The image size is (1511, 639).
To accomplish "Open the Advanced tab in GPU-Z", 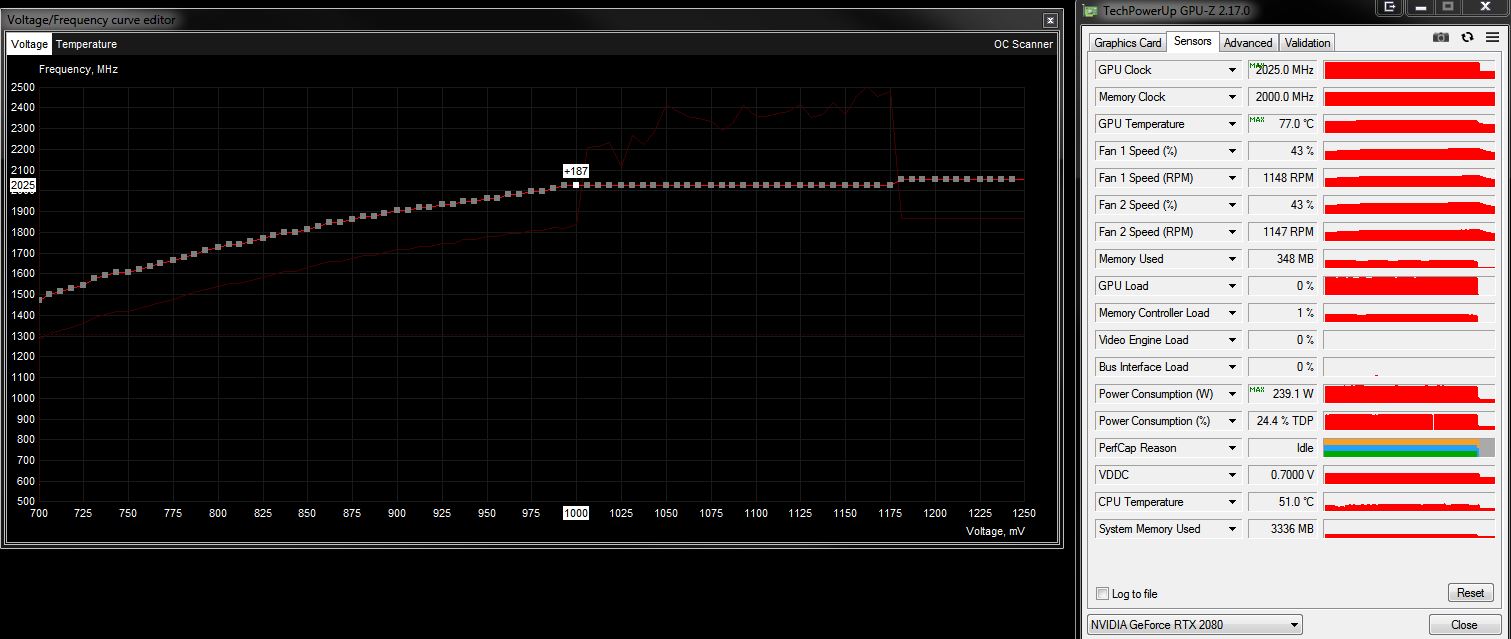I will click(x=1248, y=42).
